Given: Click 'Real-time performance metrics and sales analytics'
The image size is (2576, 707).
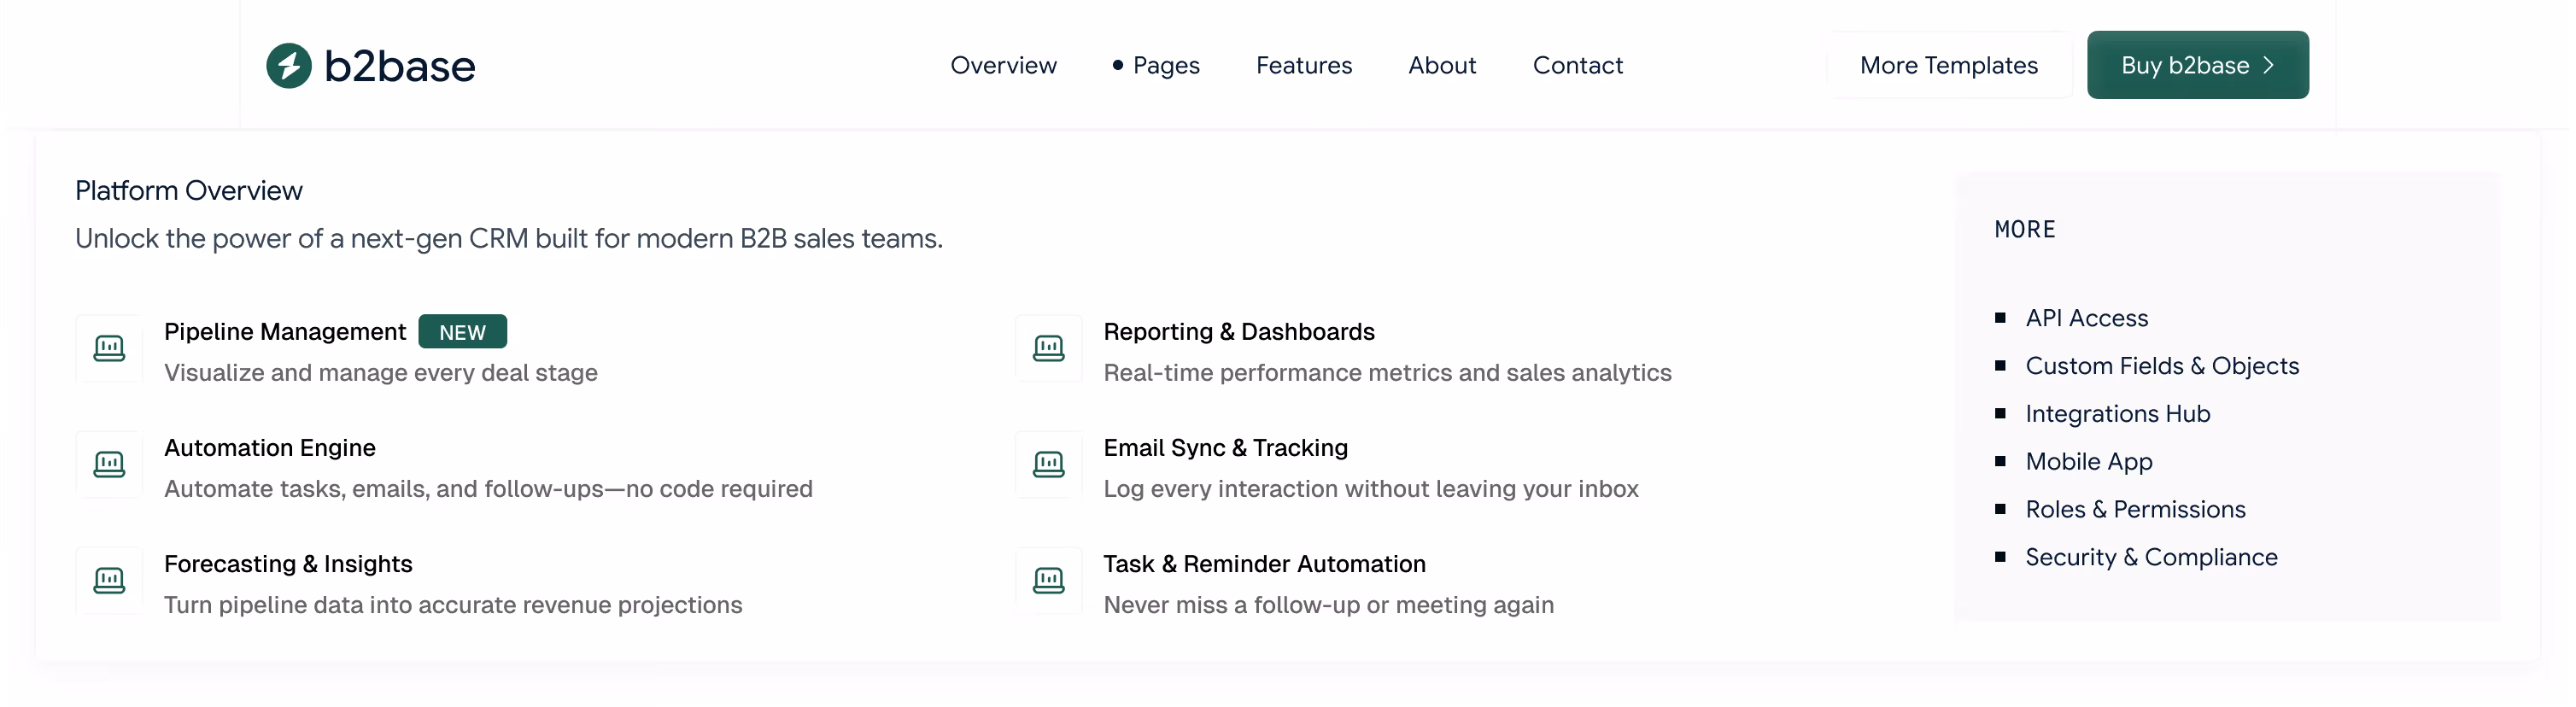Looking at the screenshot, I should [1387, 372].
